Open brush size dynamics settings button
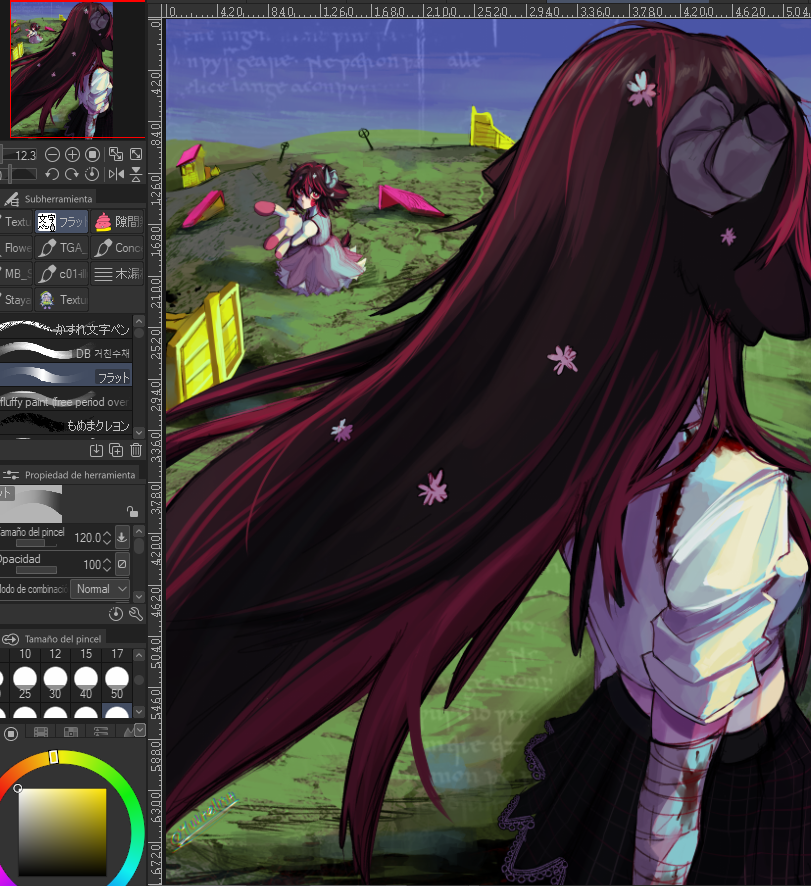 [x=122, y=537]
